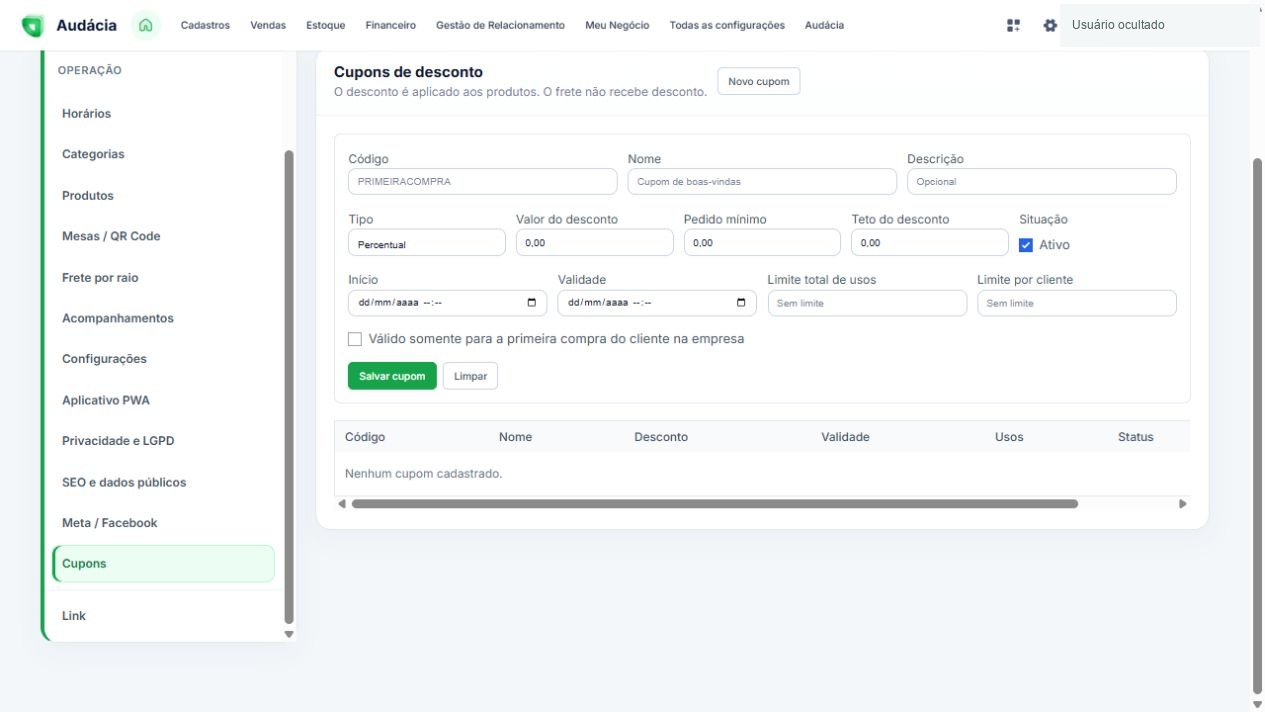Select Horários in the sidebar

click(x=163, y=114)
